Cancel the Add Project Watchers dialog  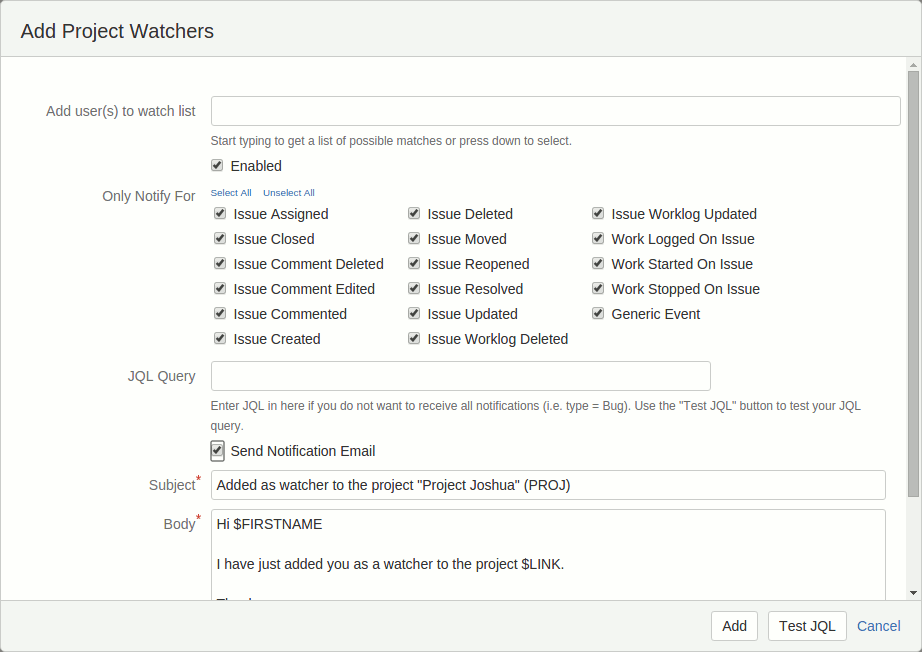[878, 626]
